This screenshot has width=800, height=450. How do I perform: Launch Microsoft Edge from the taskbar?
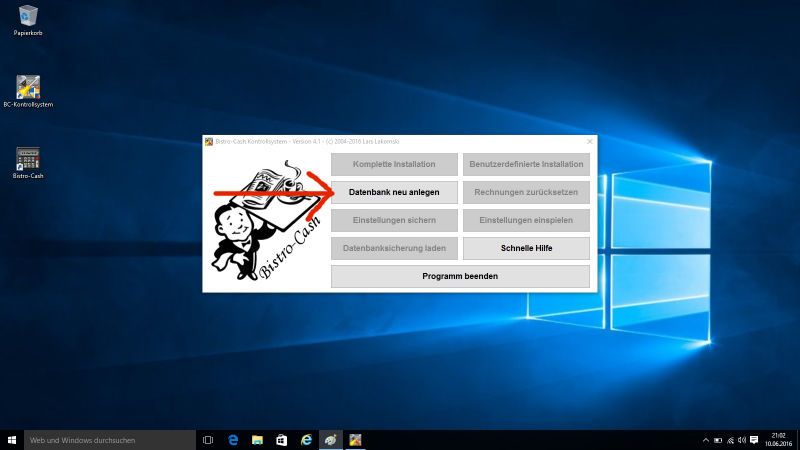pos(233,440)
